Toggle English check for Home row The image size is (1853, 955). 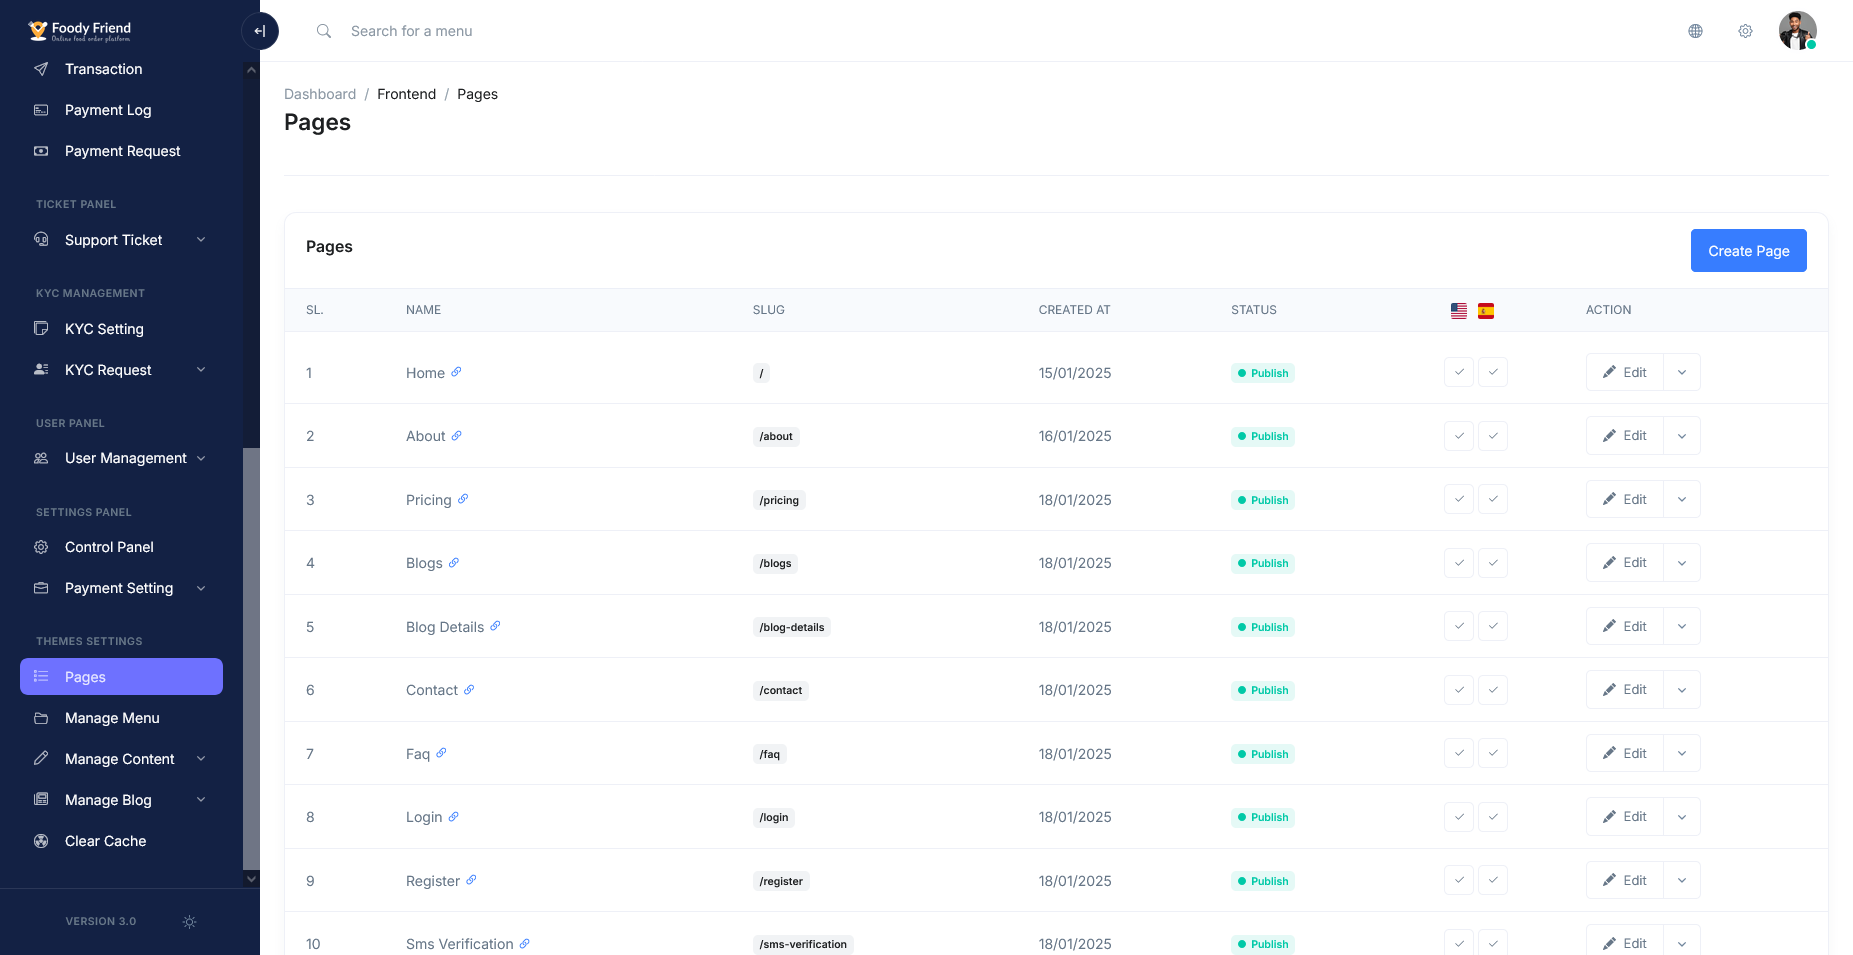pos(1459,372)
